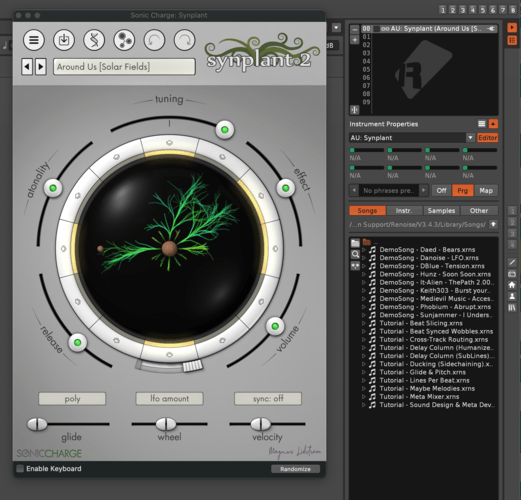This screenshot has height=500, width=521.
Task: Click the Randomize button
Action: tap(295, 469)
